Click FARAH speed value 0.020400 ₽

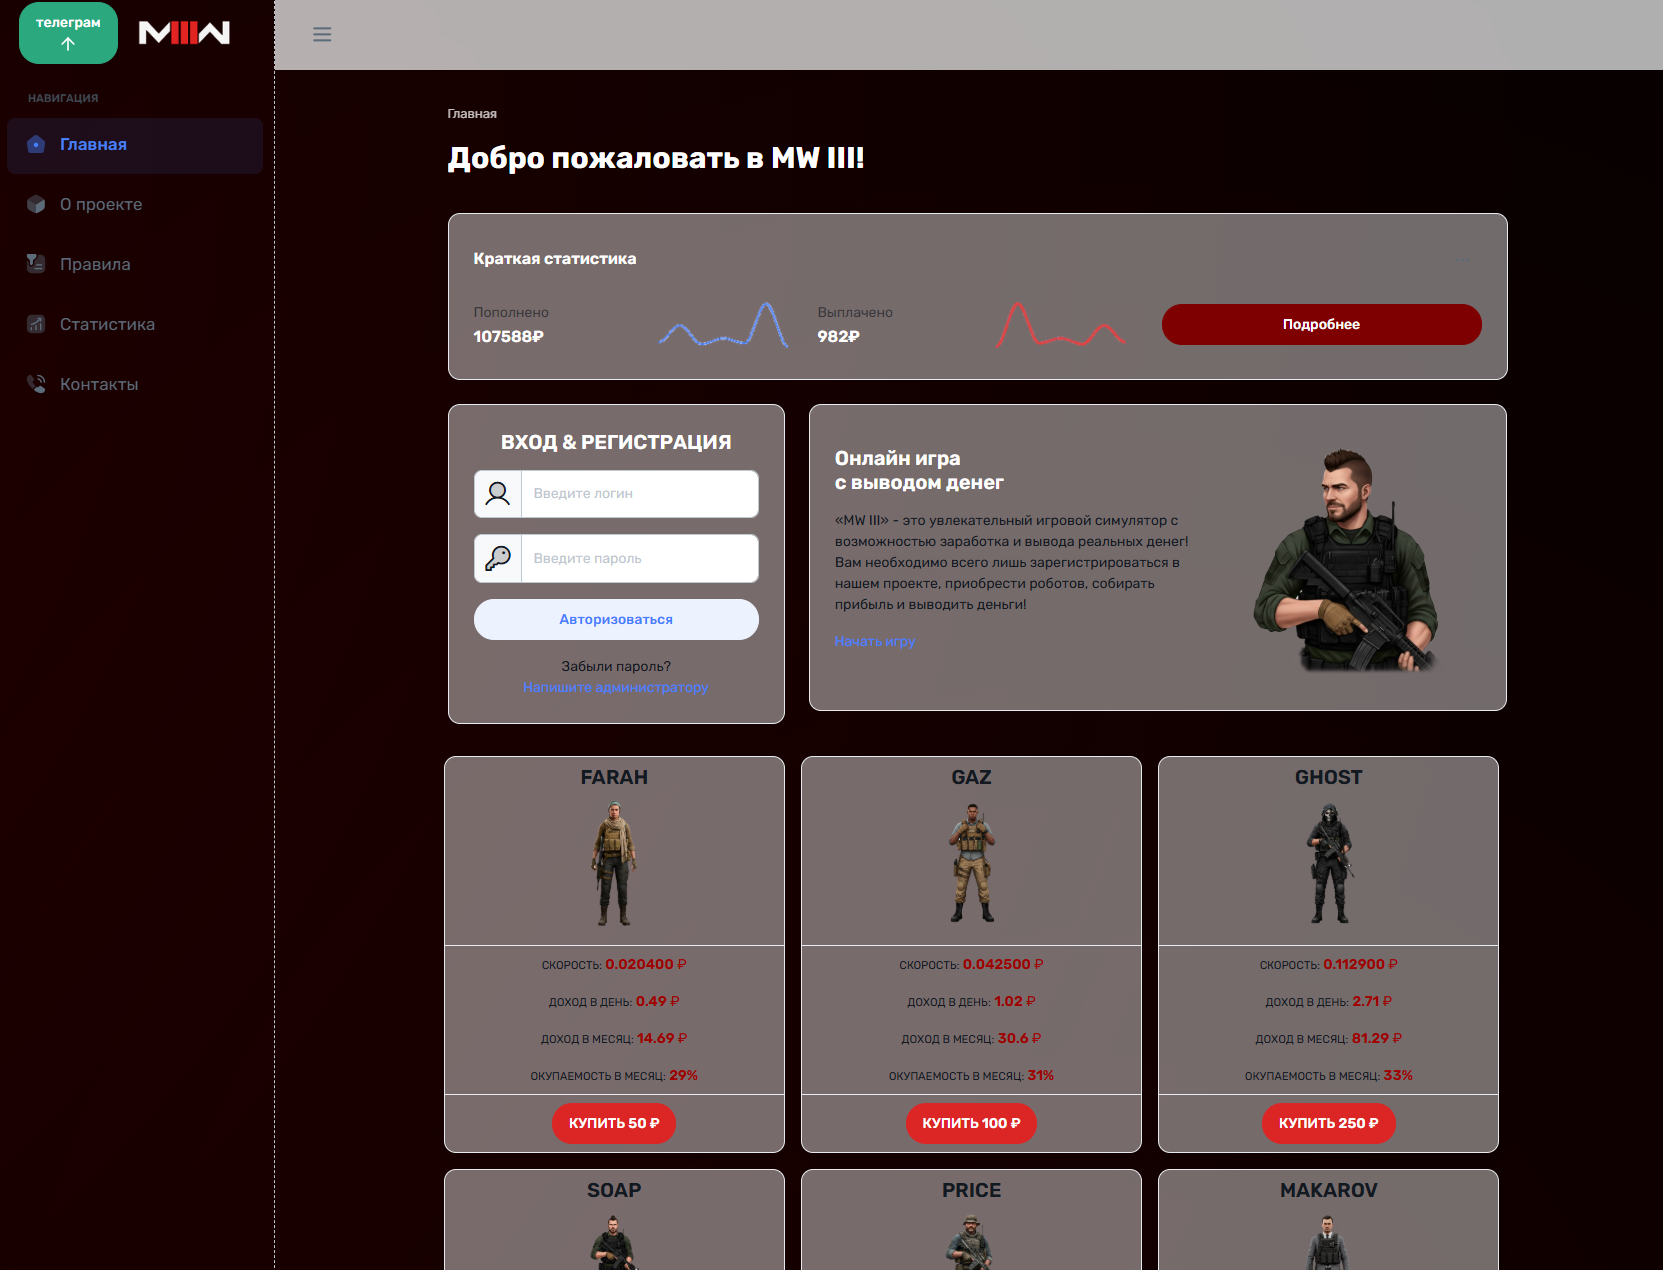(645, 964)
